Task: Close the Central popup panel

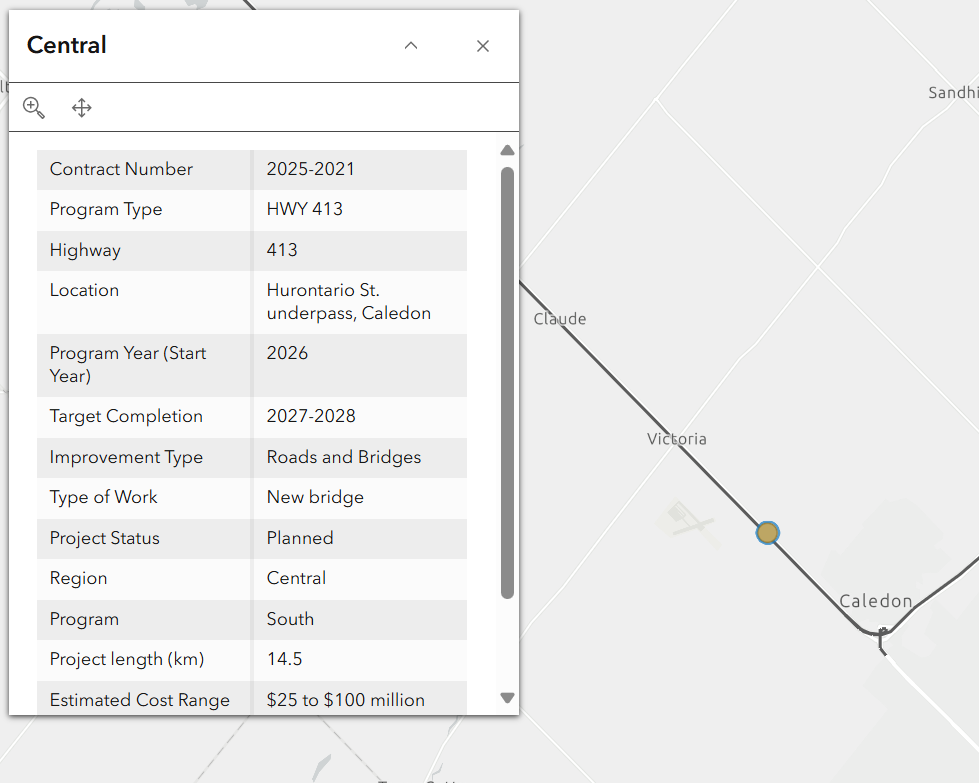Action: [x=483, y=46]
